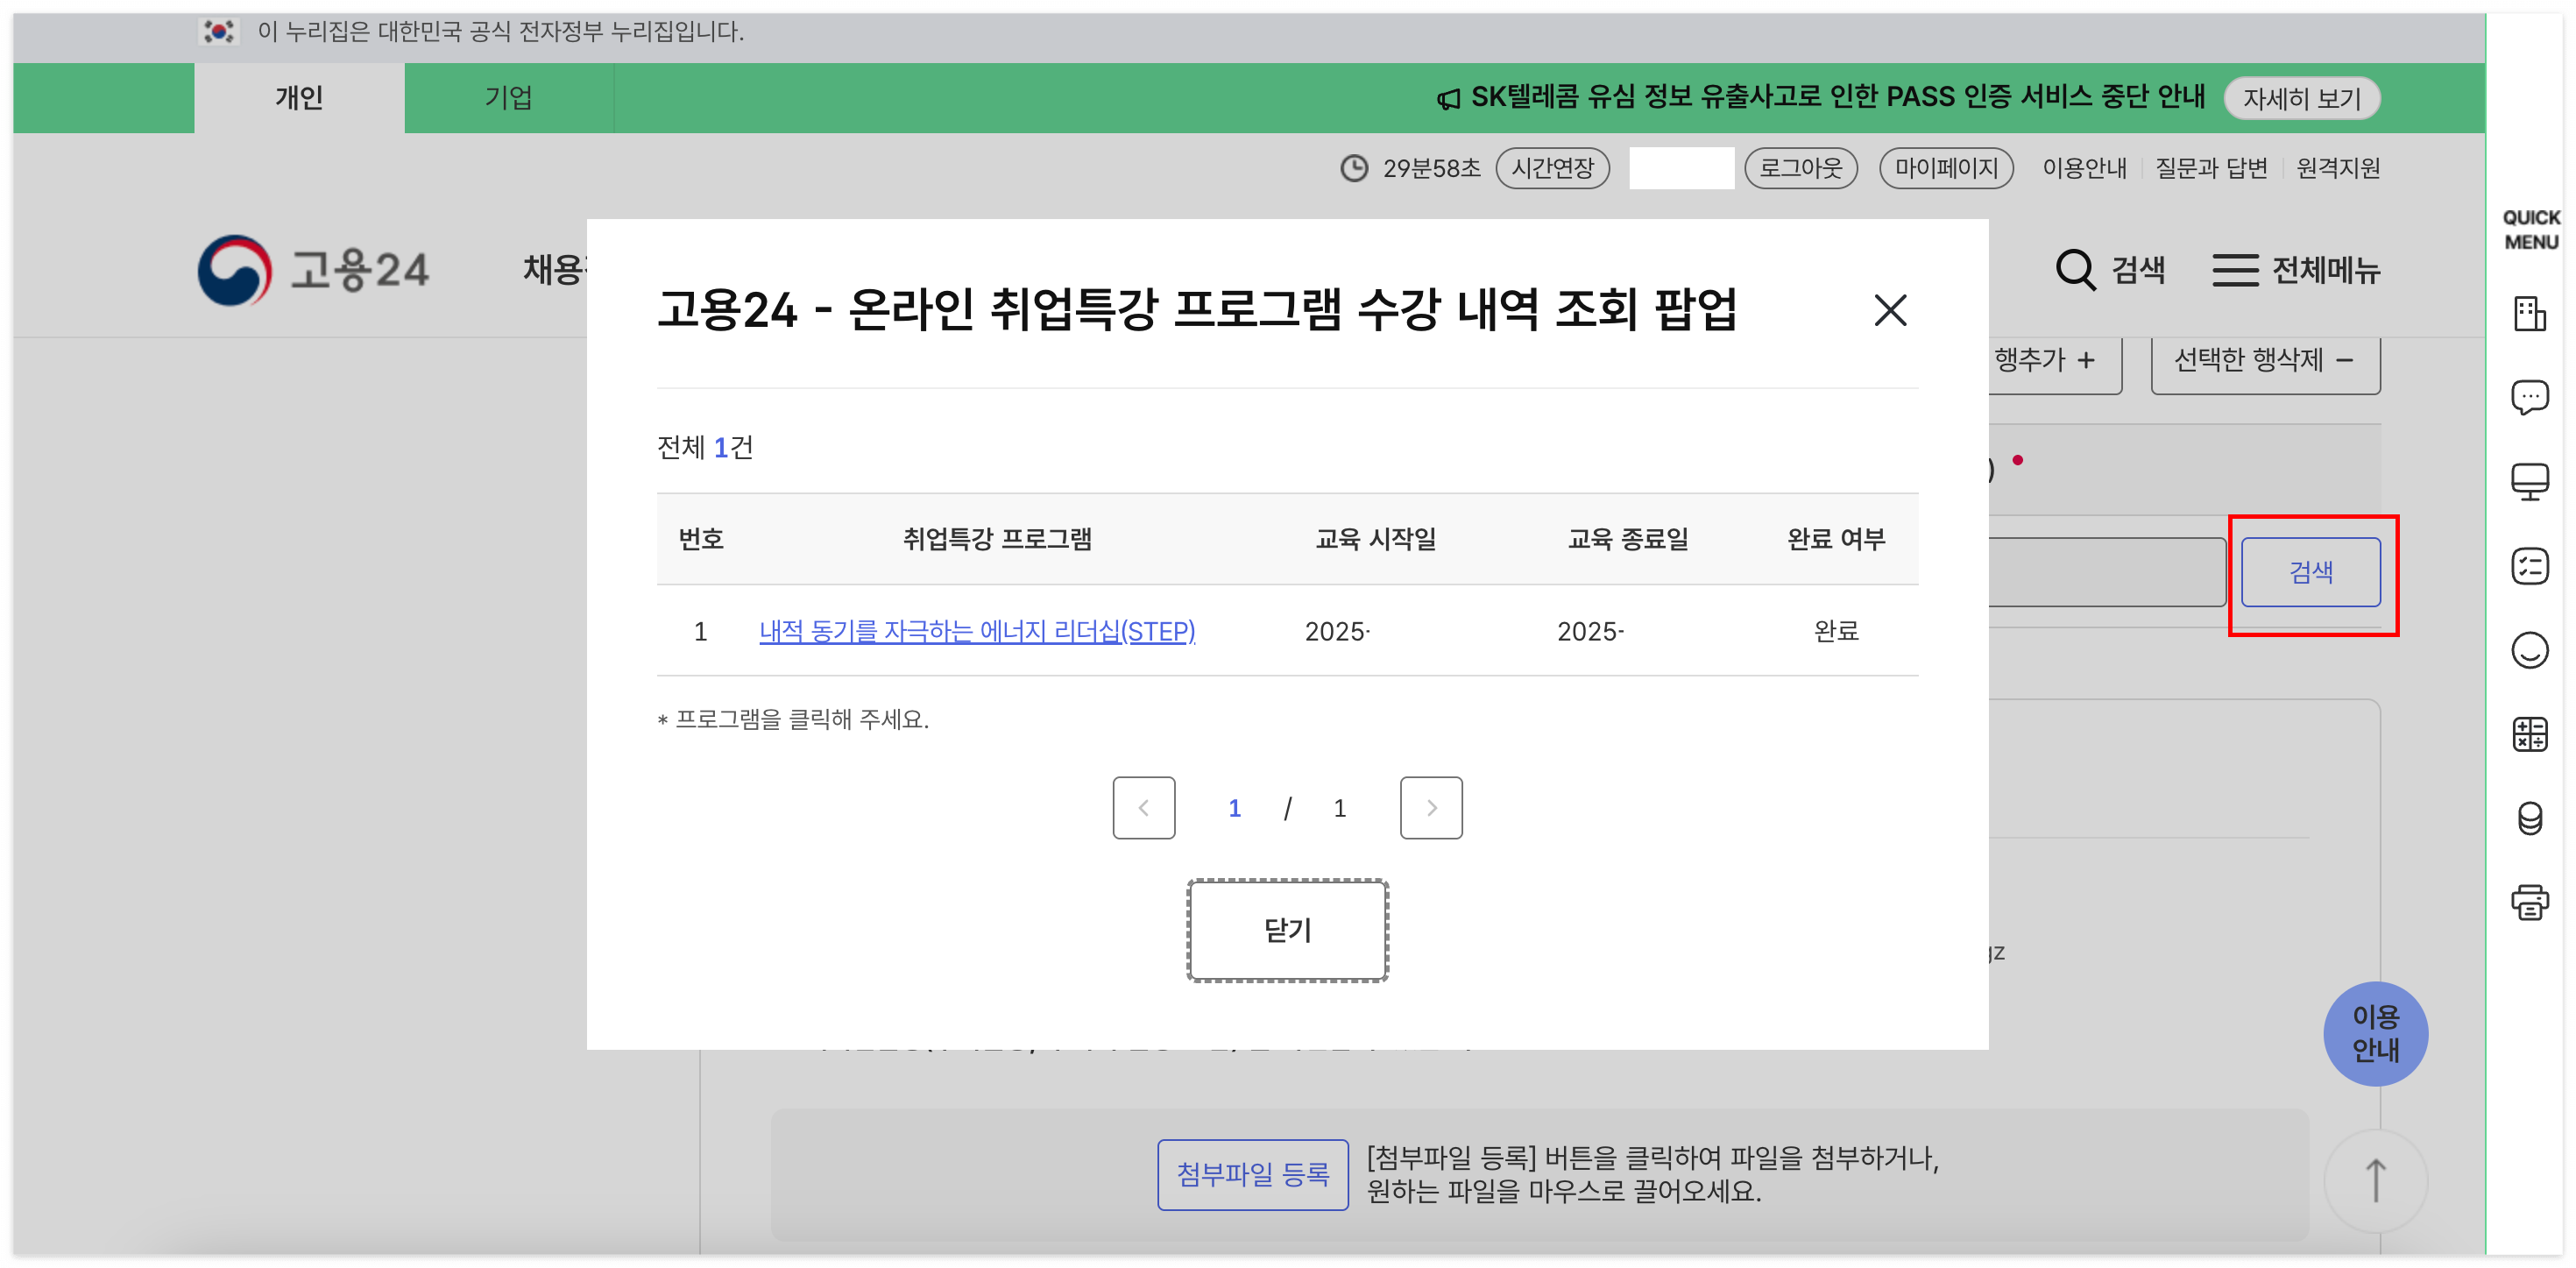Open the round 이용안내 floating button
The width and height of the screenshot is (2576, 1268).
2375,1033
